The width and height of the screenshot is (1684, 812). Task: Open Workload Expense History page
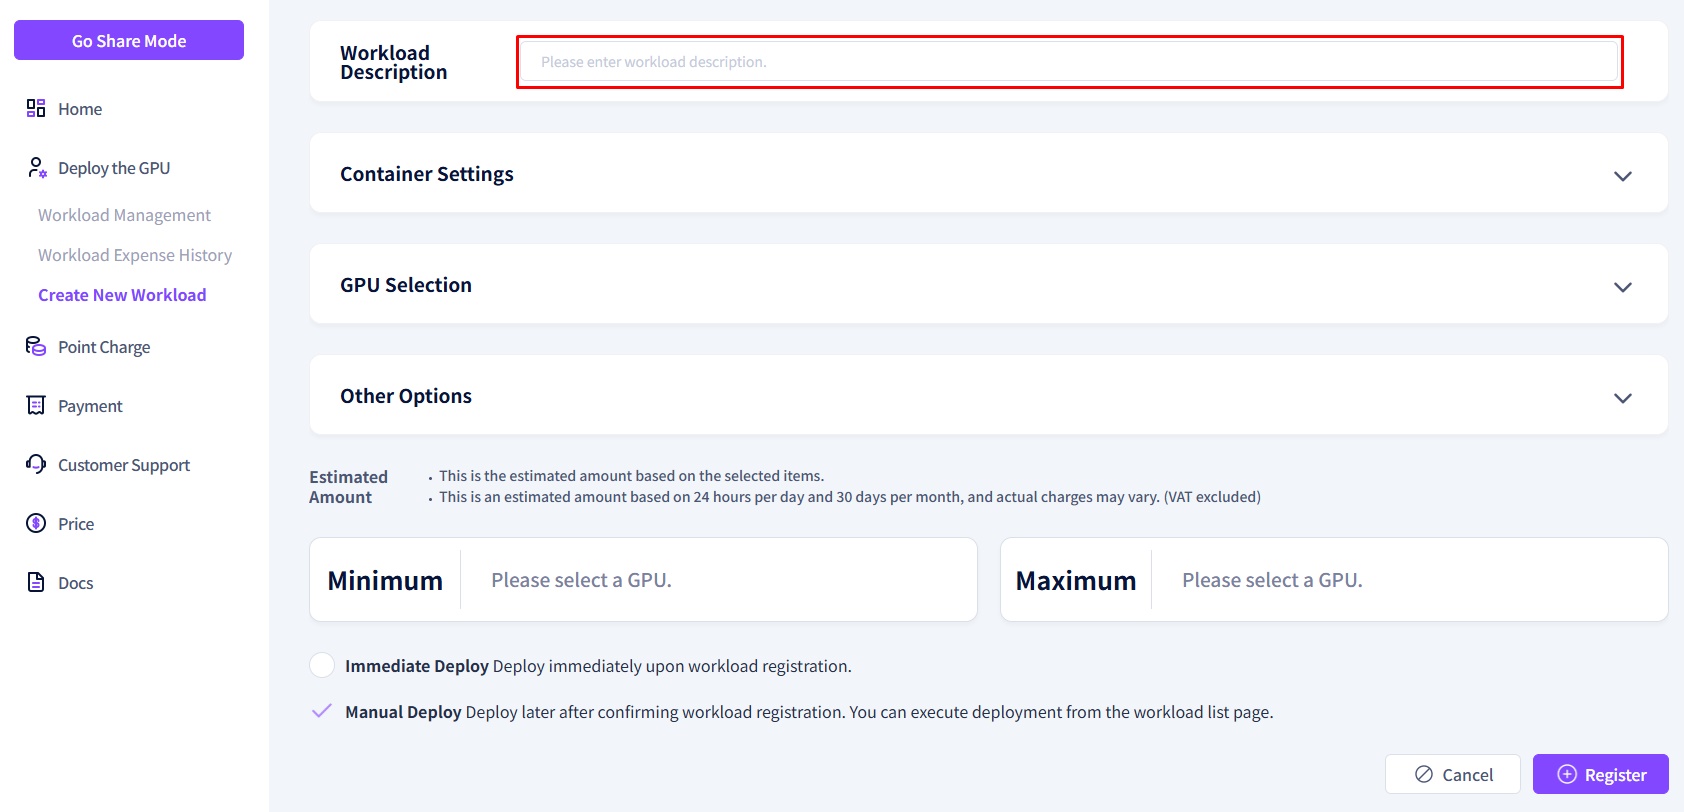pos(135,255)
